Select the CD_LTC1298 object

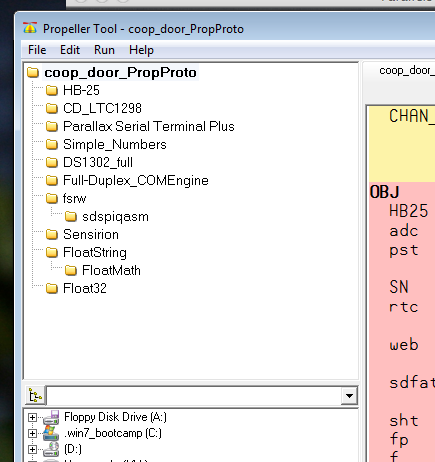pyautogui.click(x=102, y=108)
